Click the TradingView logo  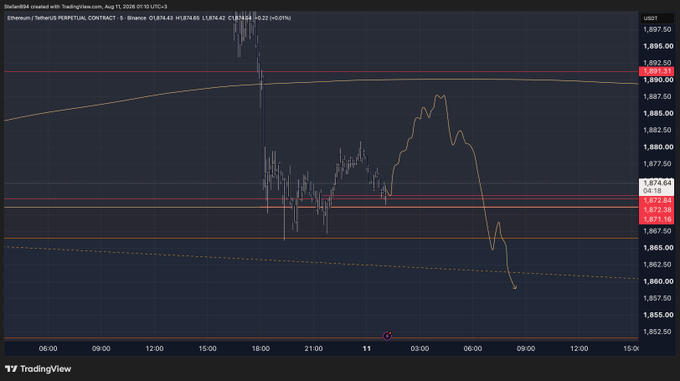38,369
